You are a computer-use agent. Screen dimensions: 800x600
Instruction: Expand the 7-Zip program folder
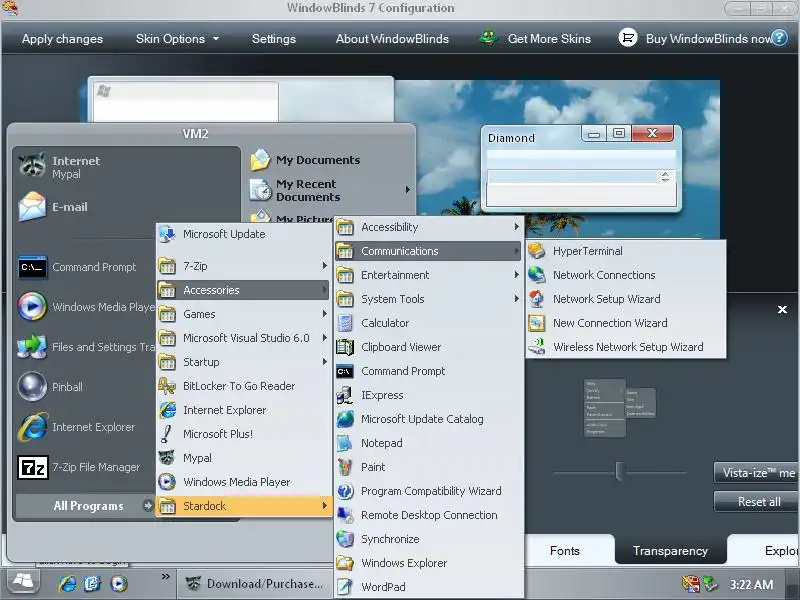pos(244,266)
